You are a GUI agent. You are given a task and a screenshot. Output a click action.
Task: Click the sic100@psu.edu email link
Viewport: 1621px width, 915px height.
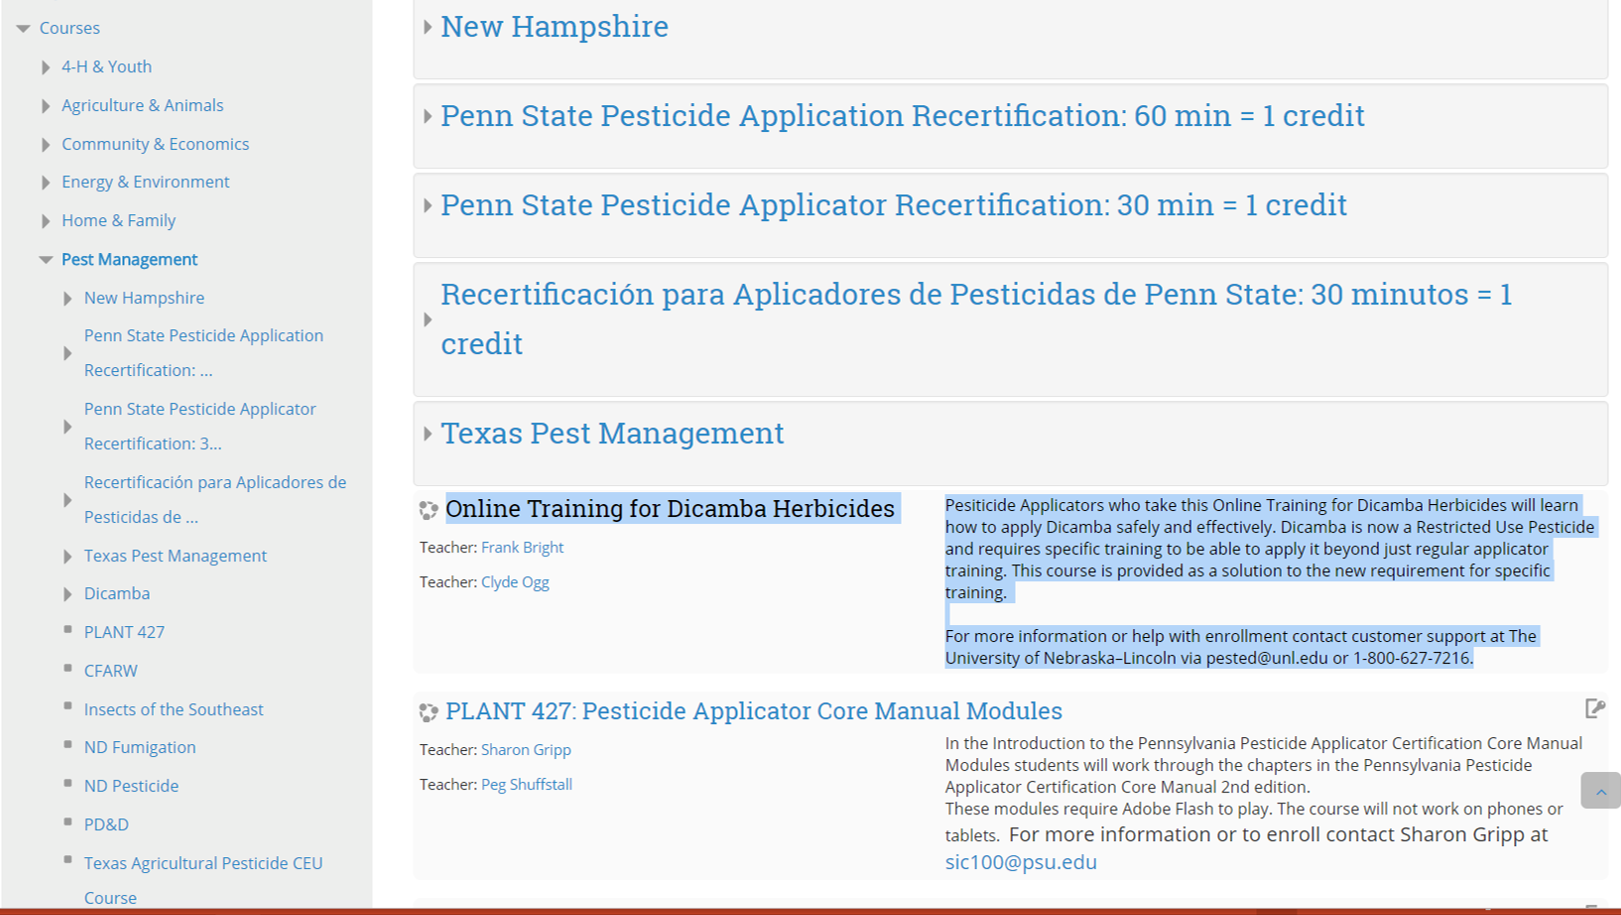pyautogui.click(x=1020, y=862)
